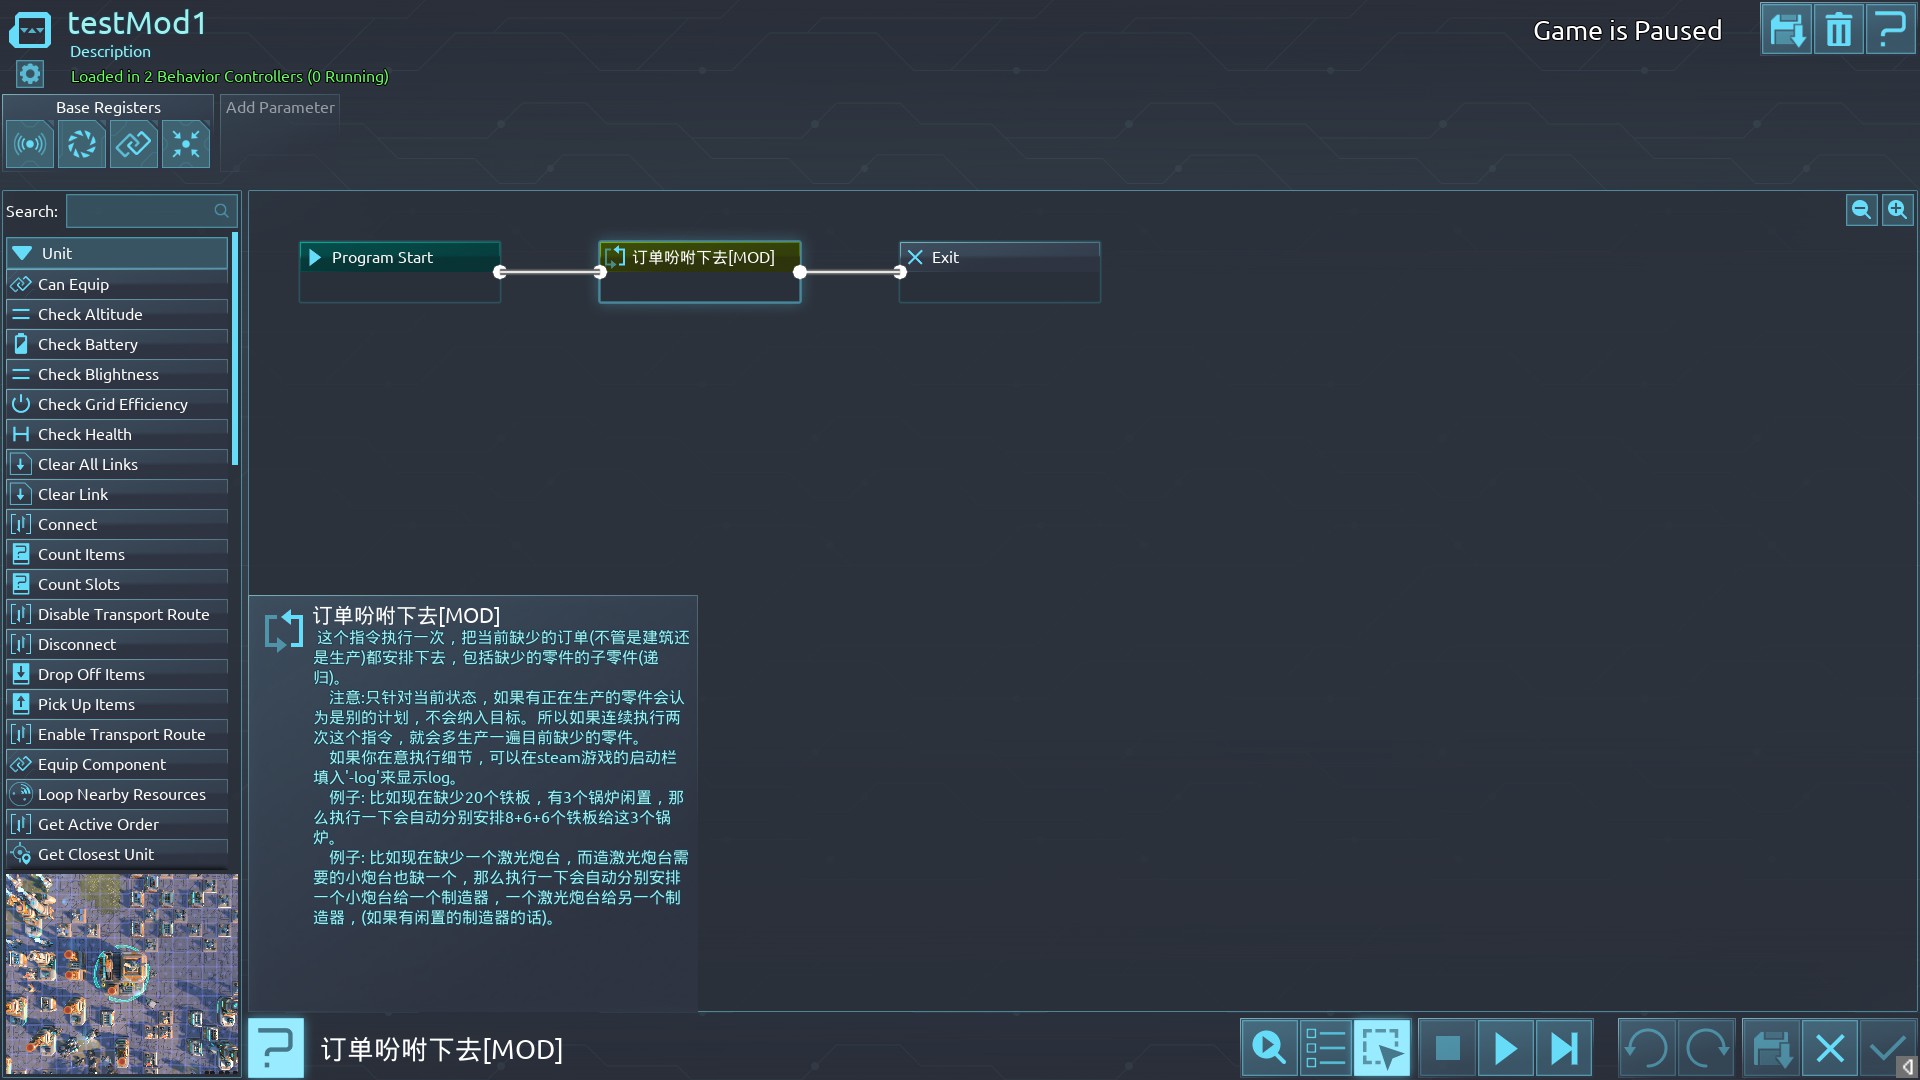Screen dimensions: 1920x1080
Task: Delete the behavior with trash icon
Action: click(x=1838, y=30)
